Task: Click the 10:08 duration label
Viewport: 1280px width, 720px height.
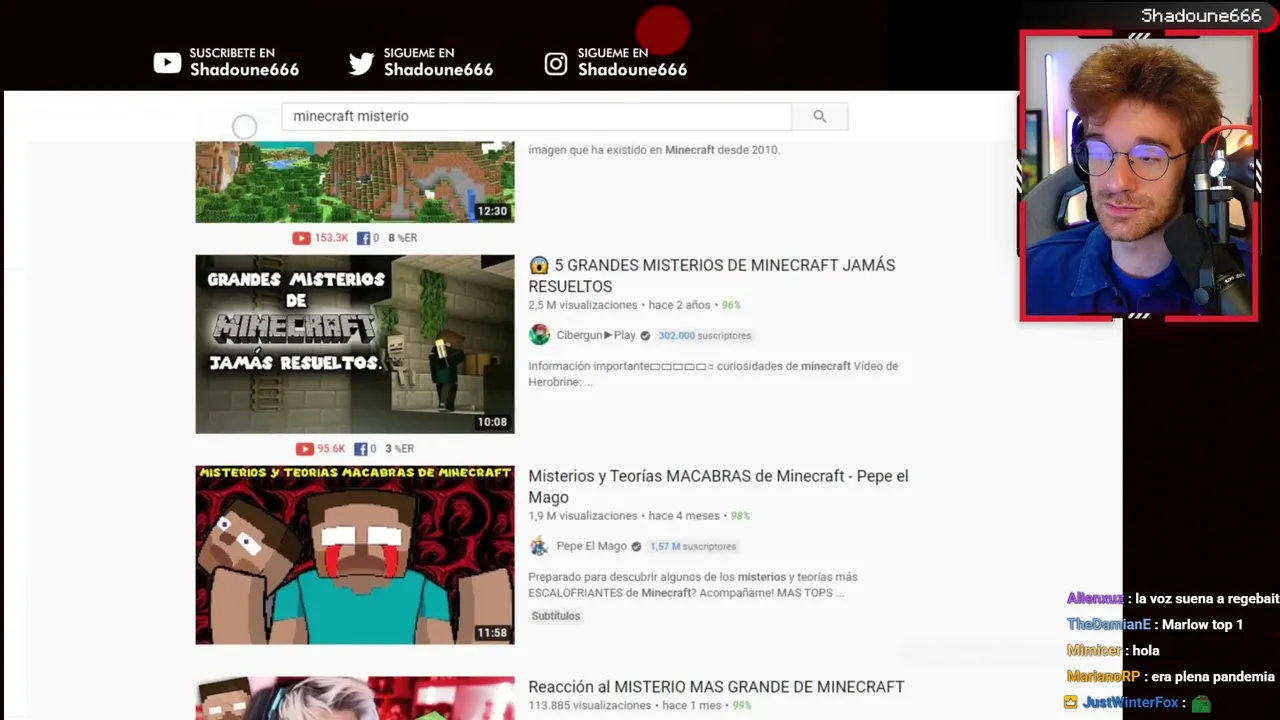Action: pyautogui.click(x=492, y=422)
